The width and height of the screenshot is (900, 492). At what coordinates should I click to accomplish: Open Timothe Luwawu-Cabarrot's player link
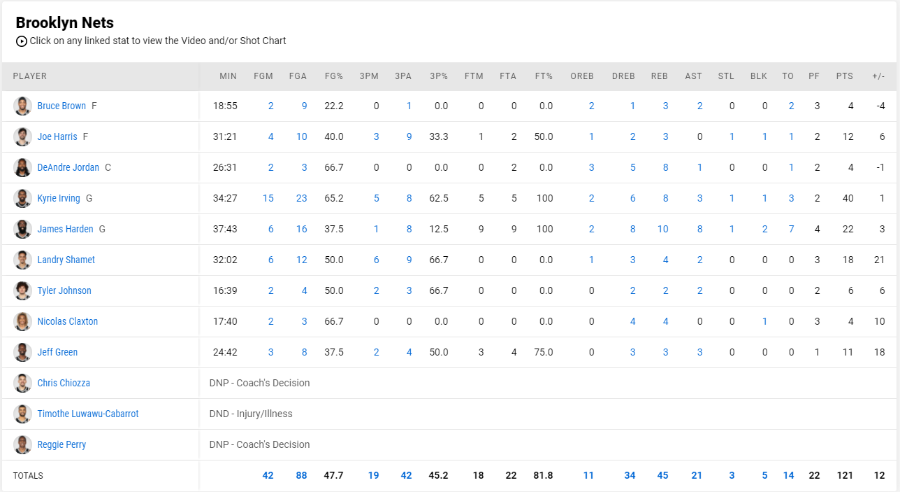(x=88, y=413)
